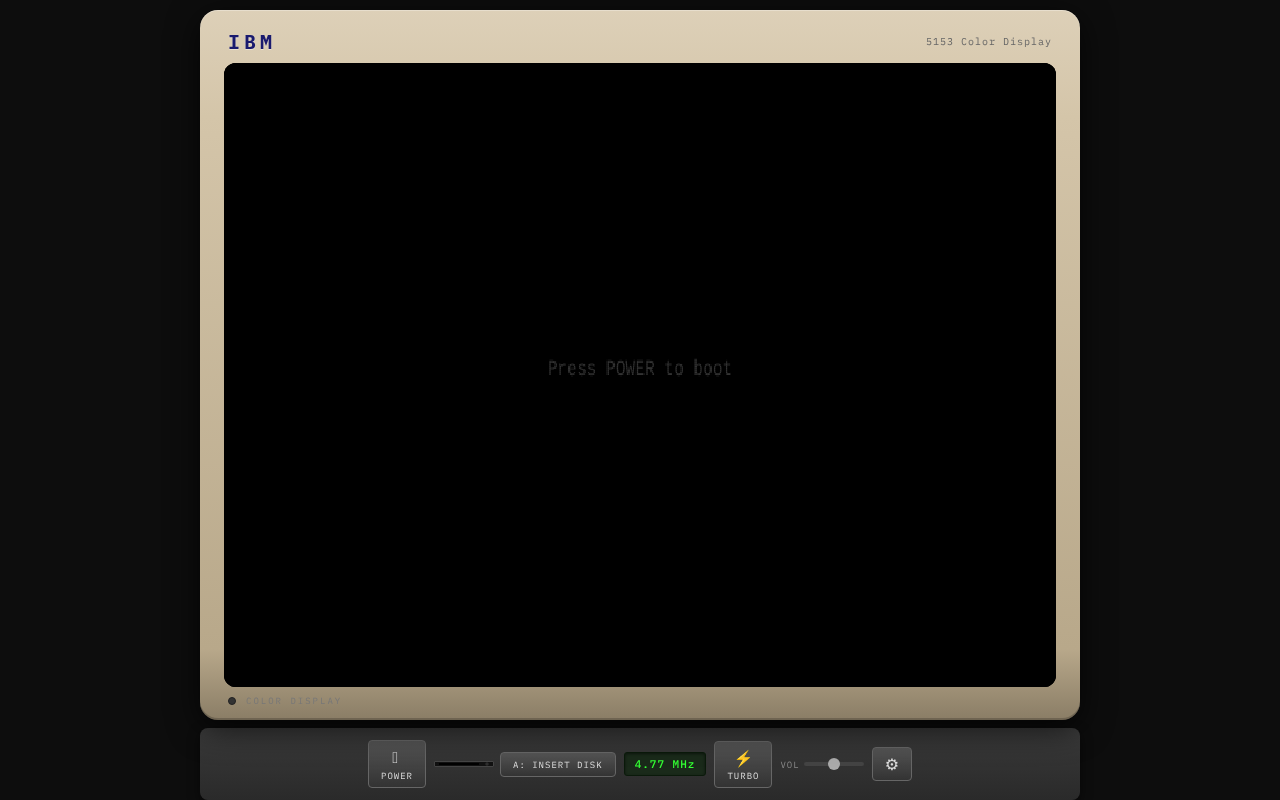The height and width of the screenshot is (800, 1280).
Task: Click the POWER label beneath the power glyph
Action: point(397,776)
